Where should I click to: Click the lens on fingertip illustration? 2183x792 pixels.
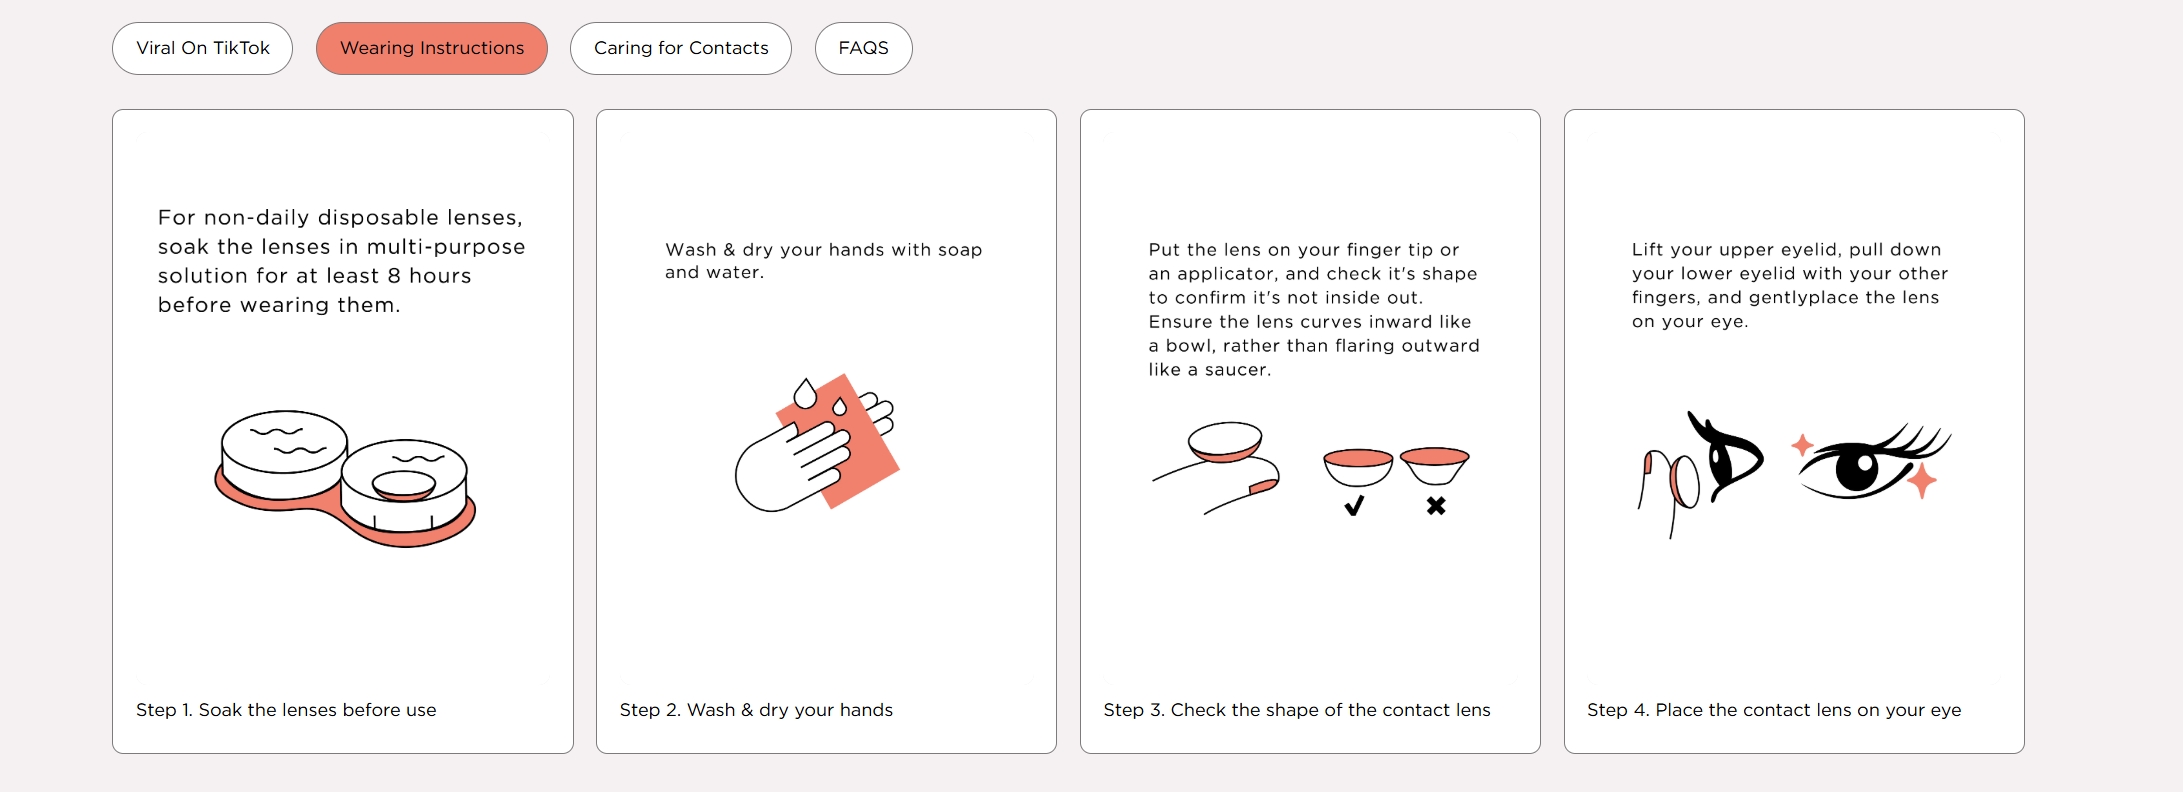[x=1217, y=466]
